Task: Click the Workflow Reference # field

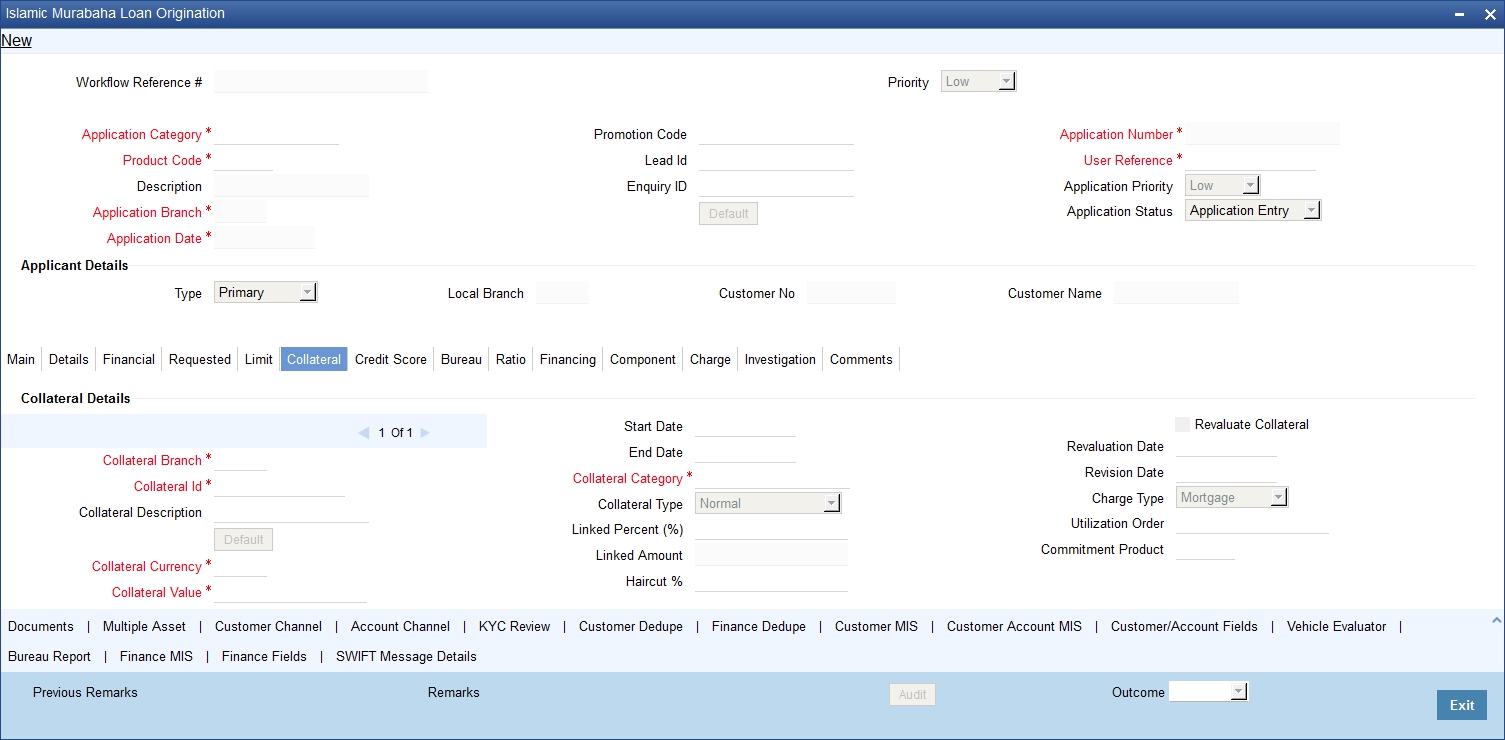Action: point(321,82)
